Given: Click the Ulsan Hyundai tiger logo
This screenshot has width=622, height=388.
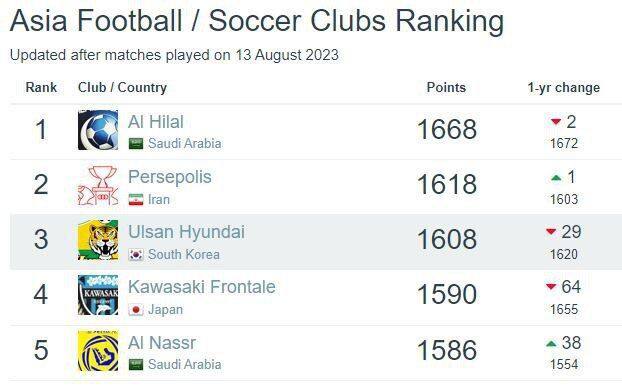Looking at the screenshot, I should [x=98, y=240].
